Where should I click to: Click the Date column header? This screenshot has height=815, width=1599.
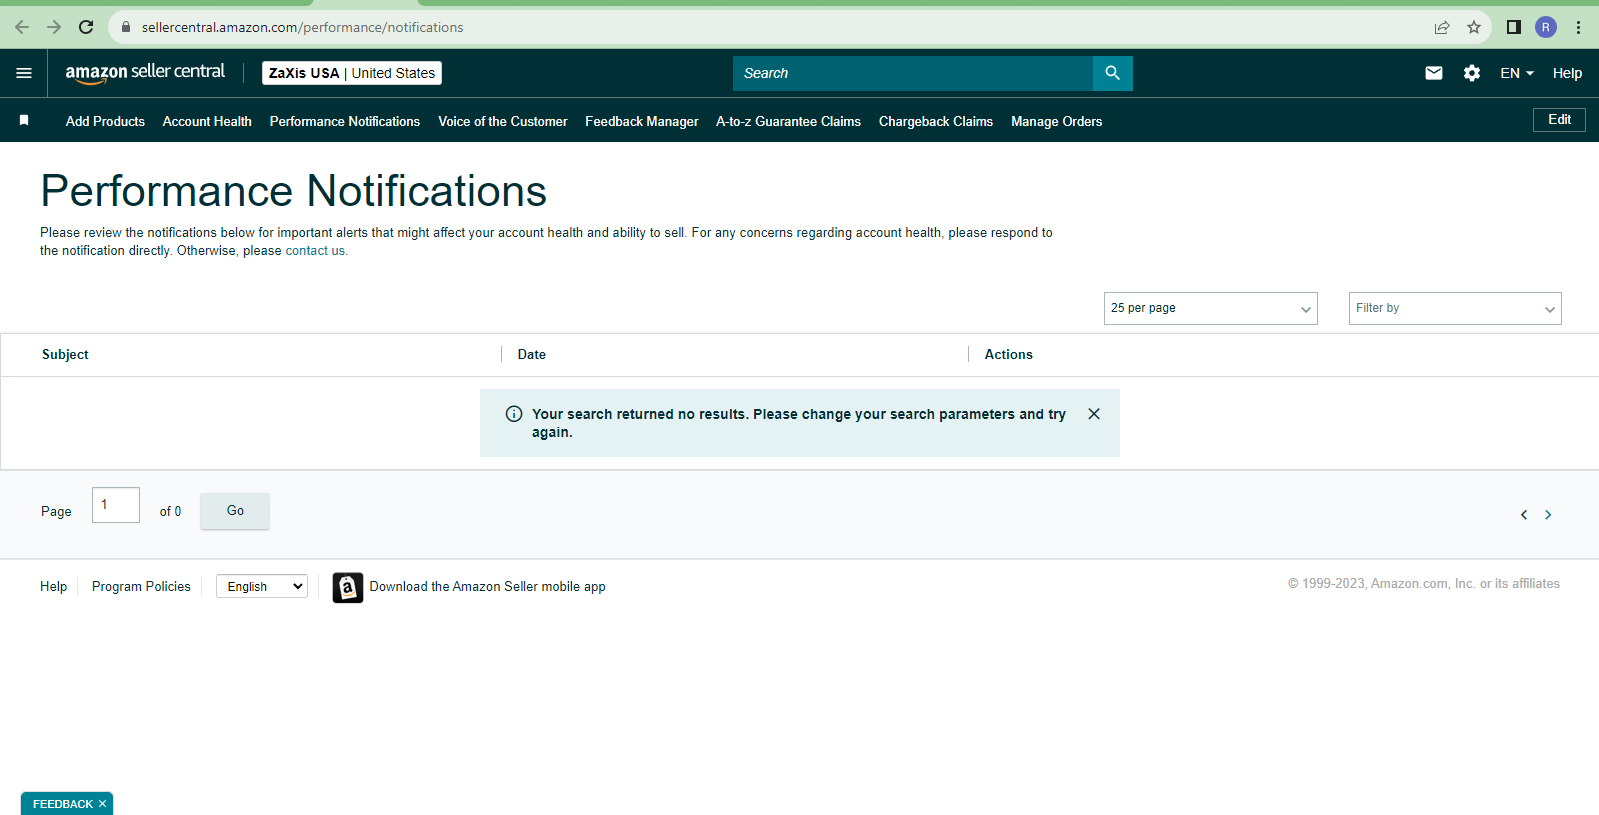[x=532, y=354]
